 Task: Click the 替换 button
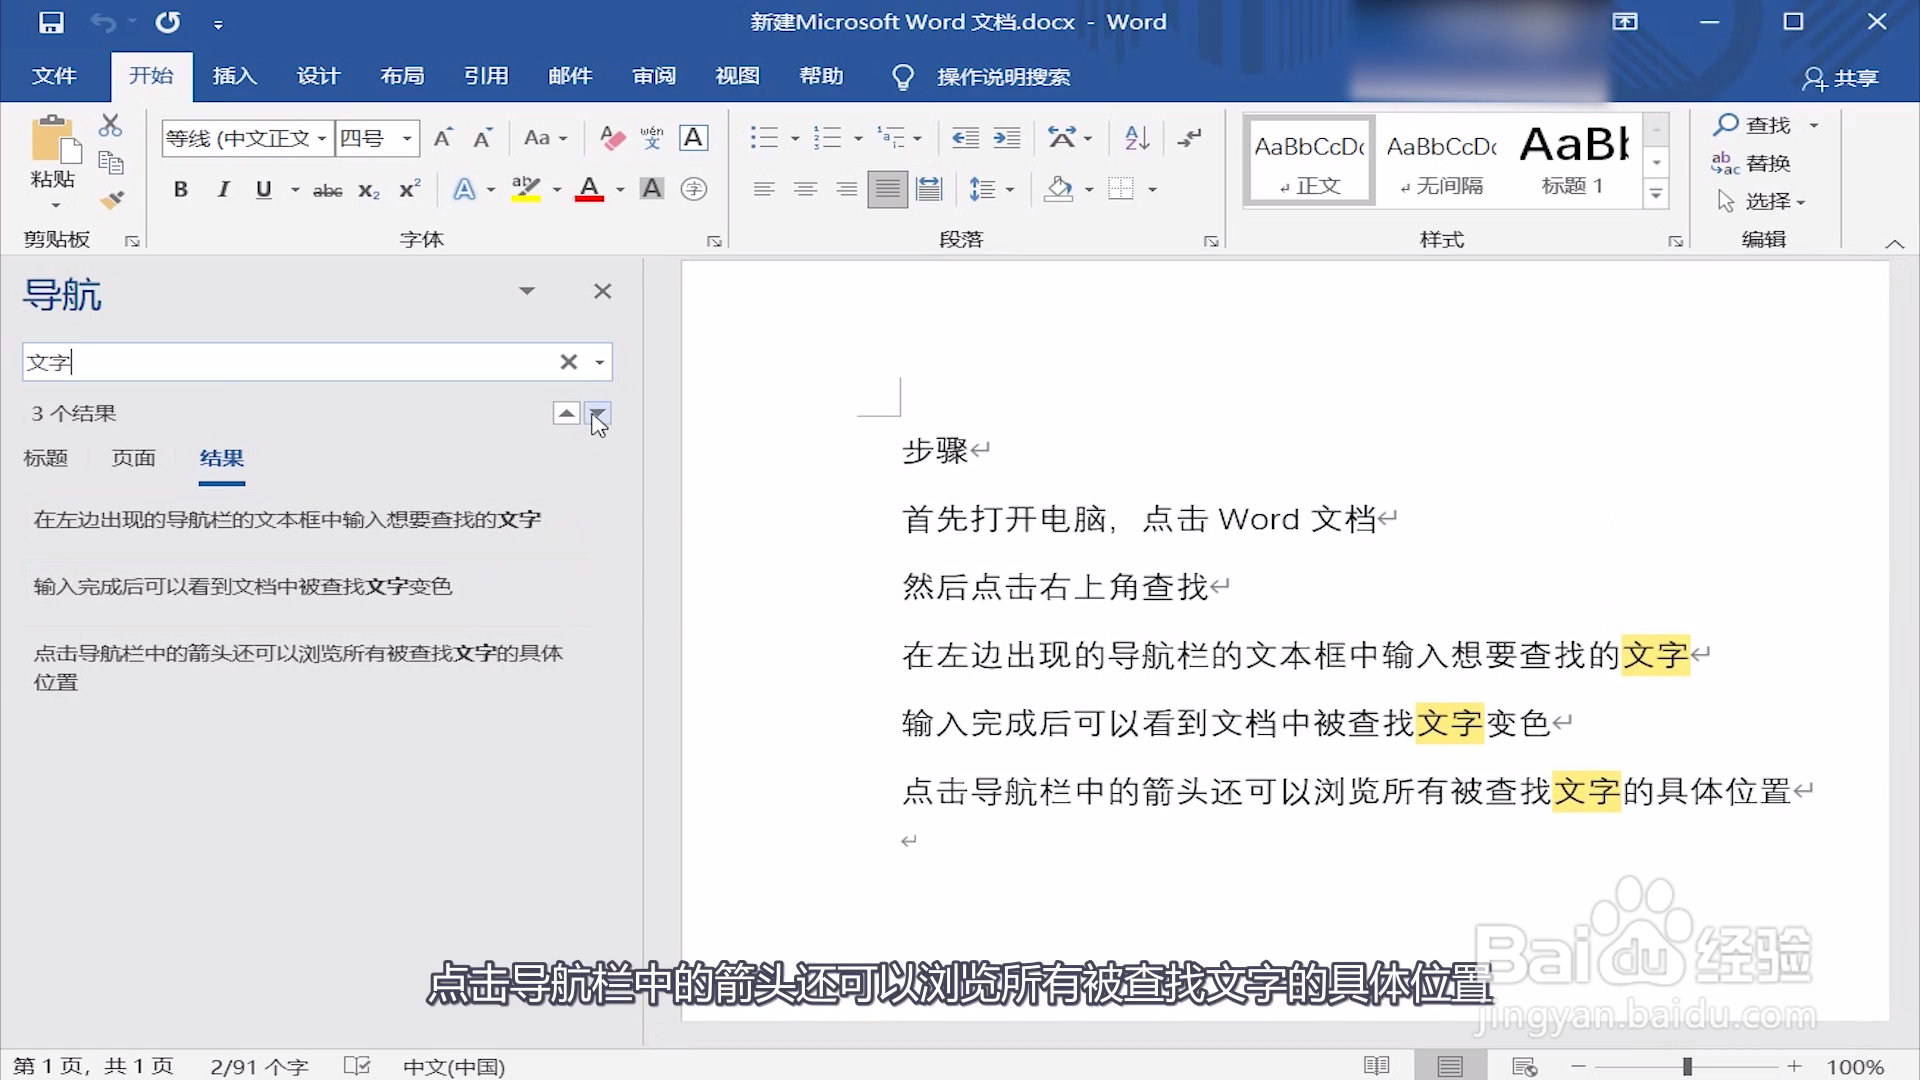point(1751,163)
